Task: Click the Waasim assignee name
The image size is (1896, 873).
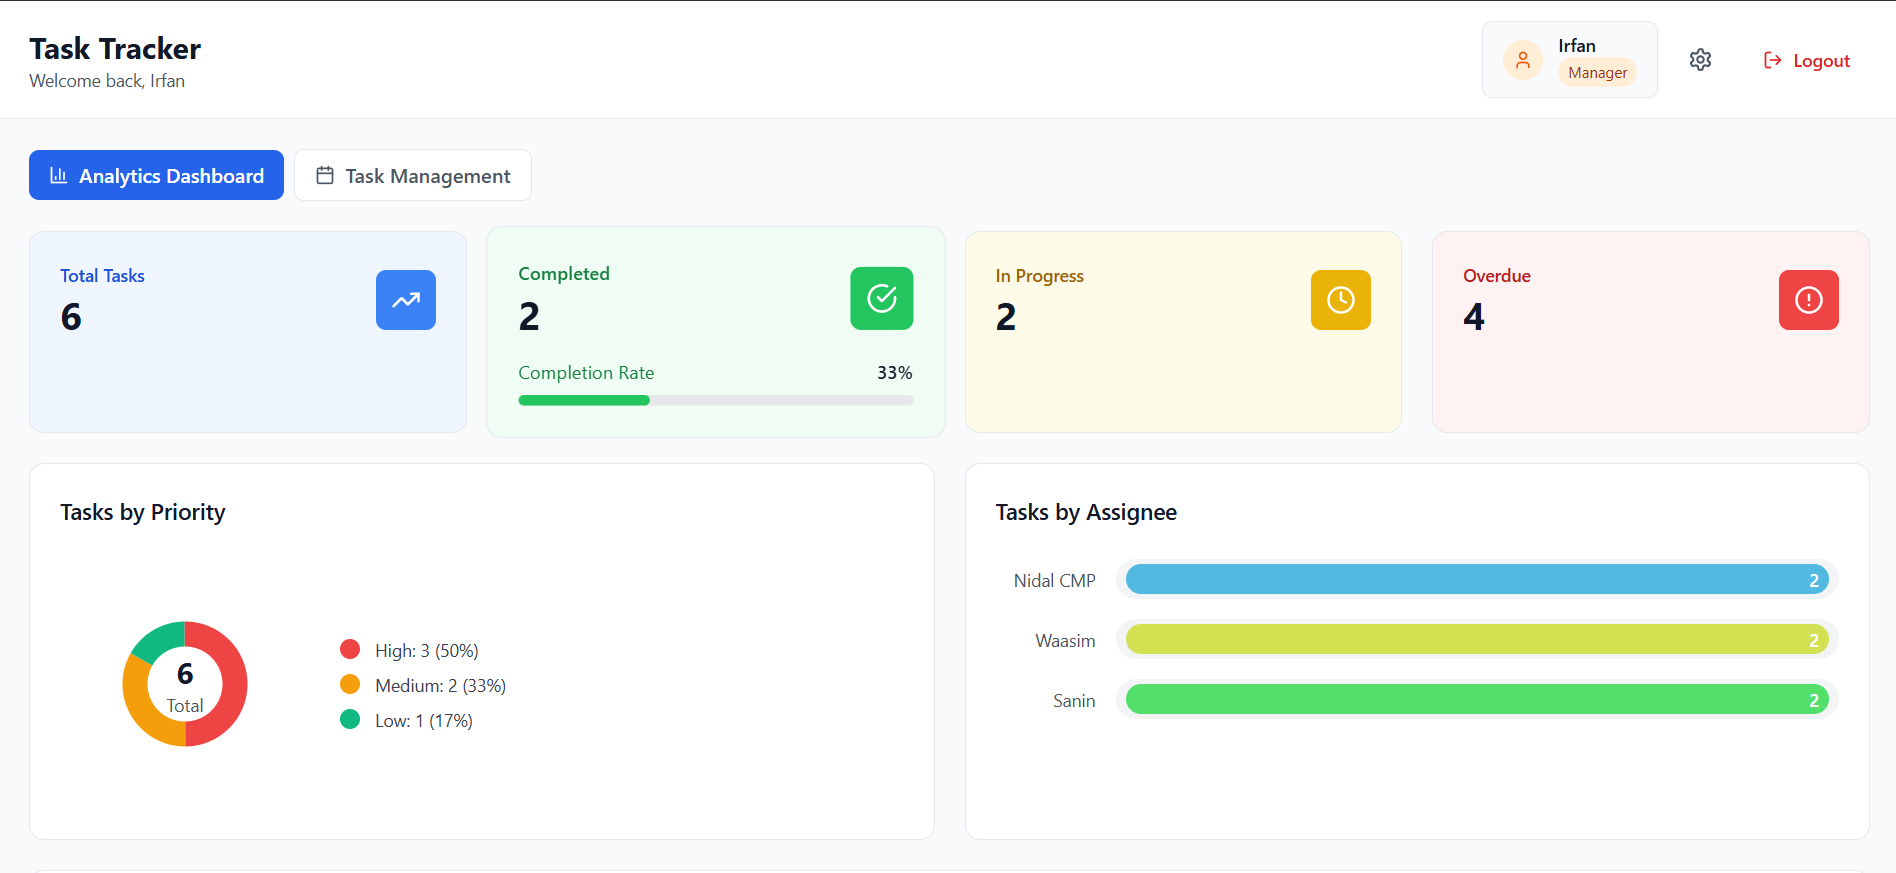Action: (x=1065, y=641)
